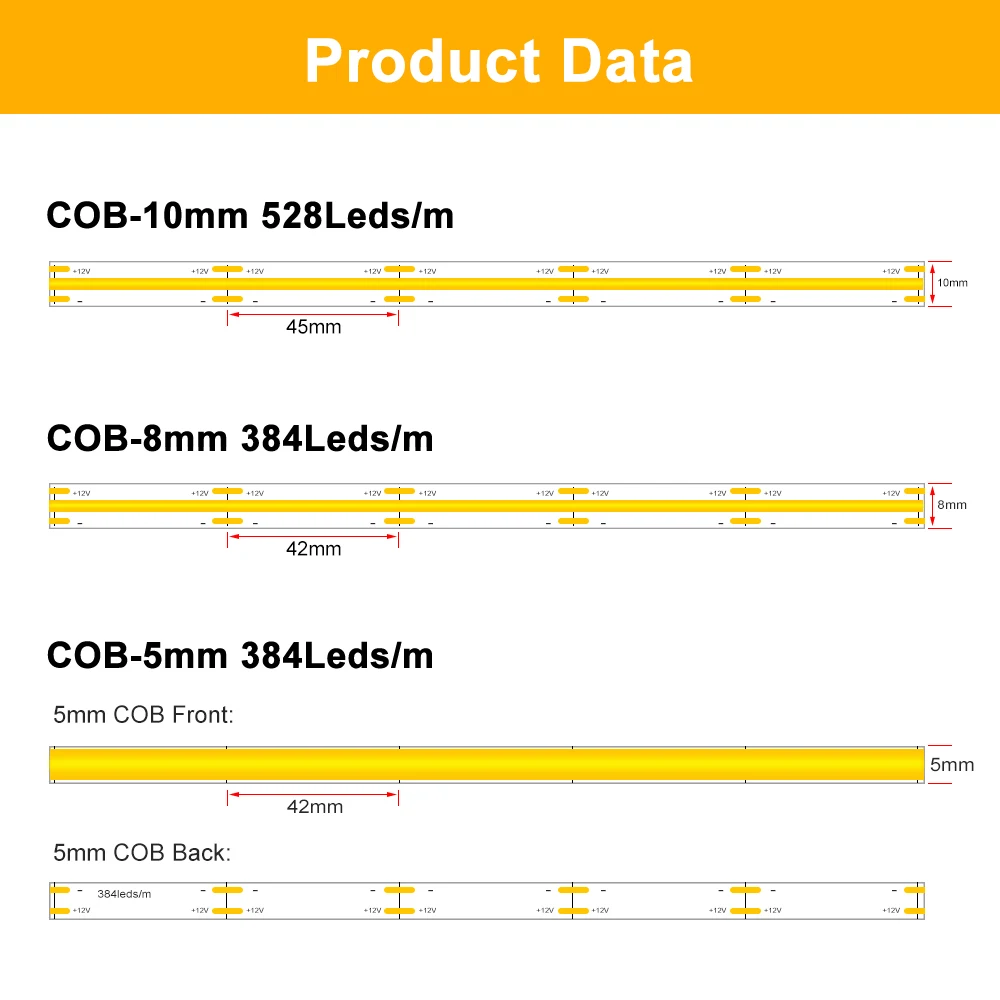Click the 384leds/m text on back strip

[x=124, y=894]
